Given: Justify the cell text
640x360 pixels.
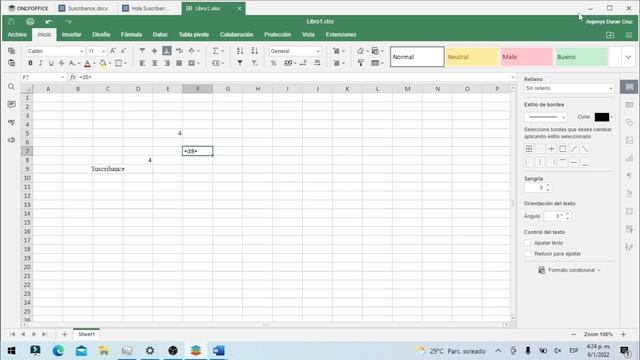Looking at the screenshot, I should point(179,63).
